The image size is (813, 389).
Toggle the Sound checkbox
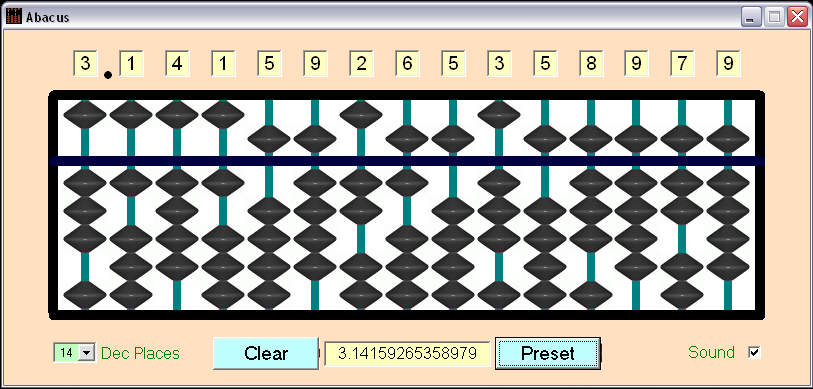click(x=754, y=353)
